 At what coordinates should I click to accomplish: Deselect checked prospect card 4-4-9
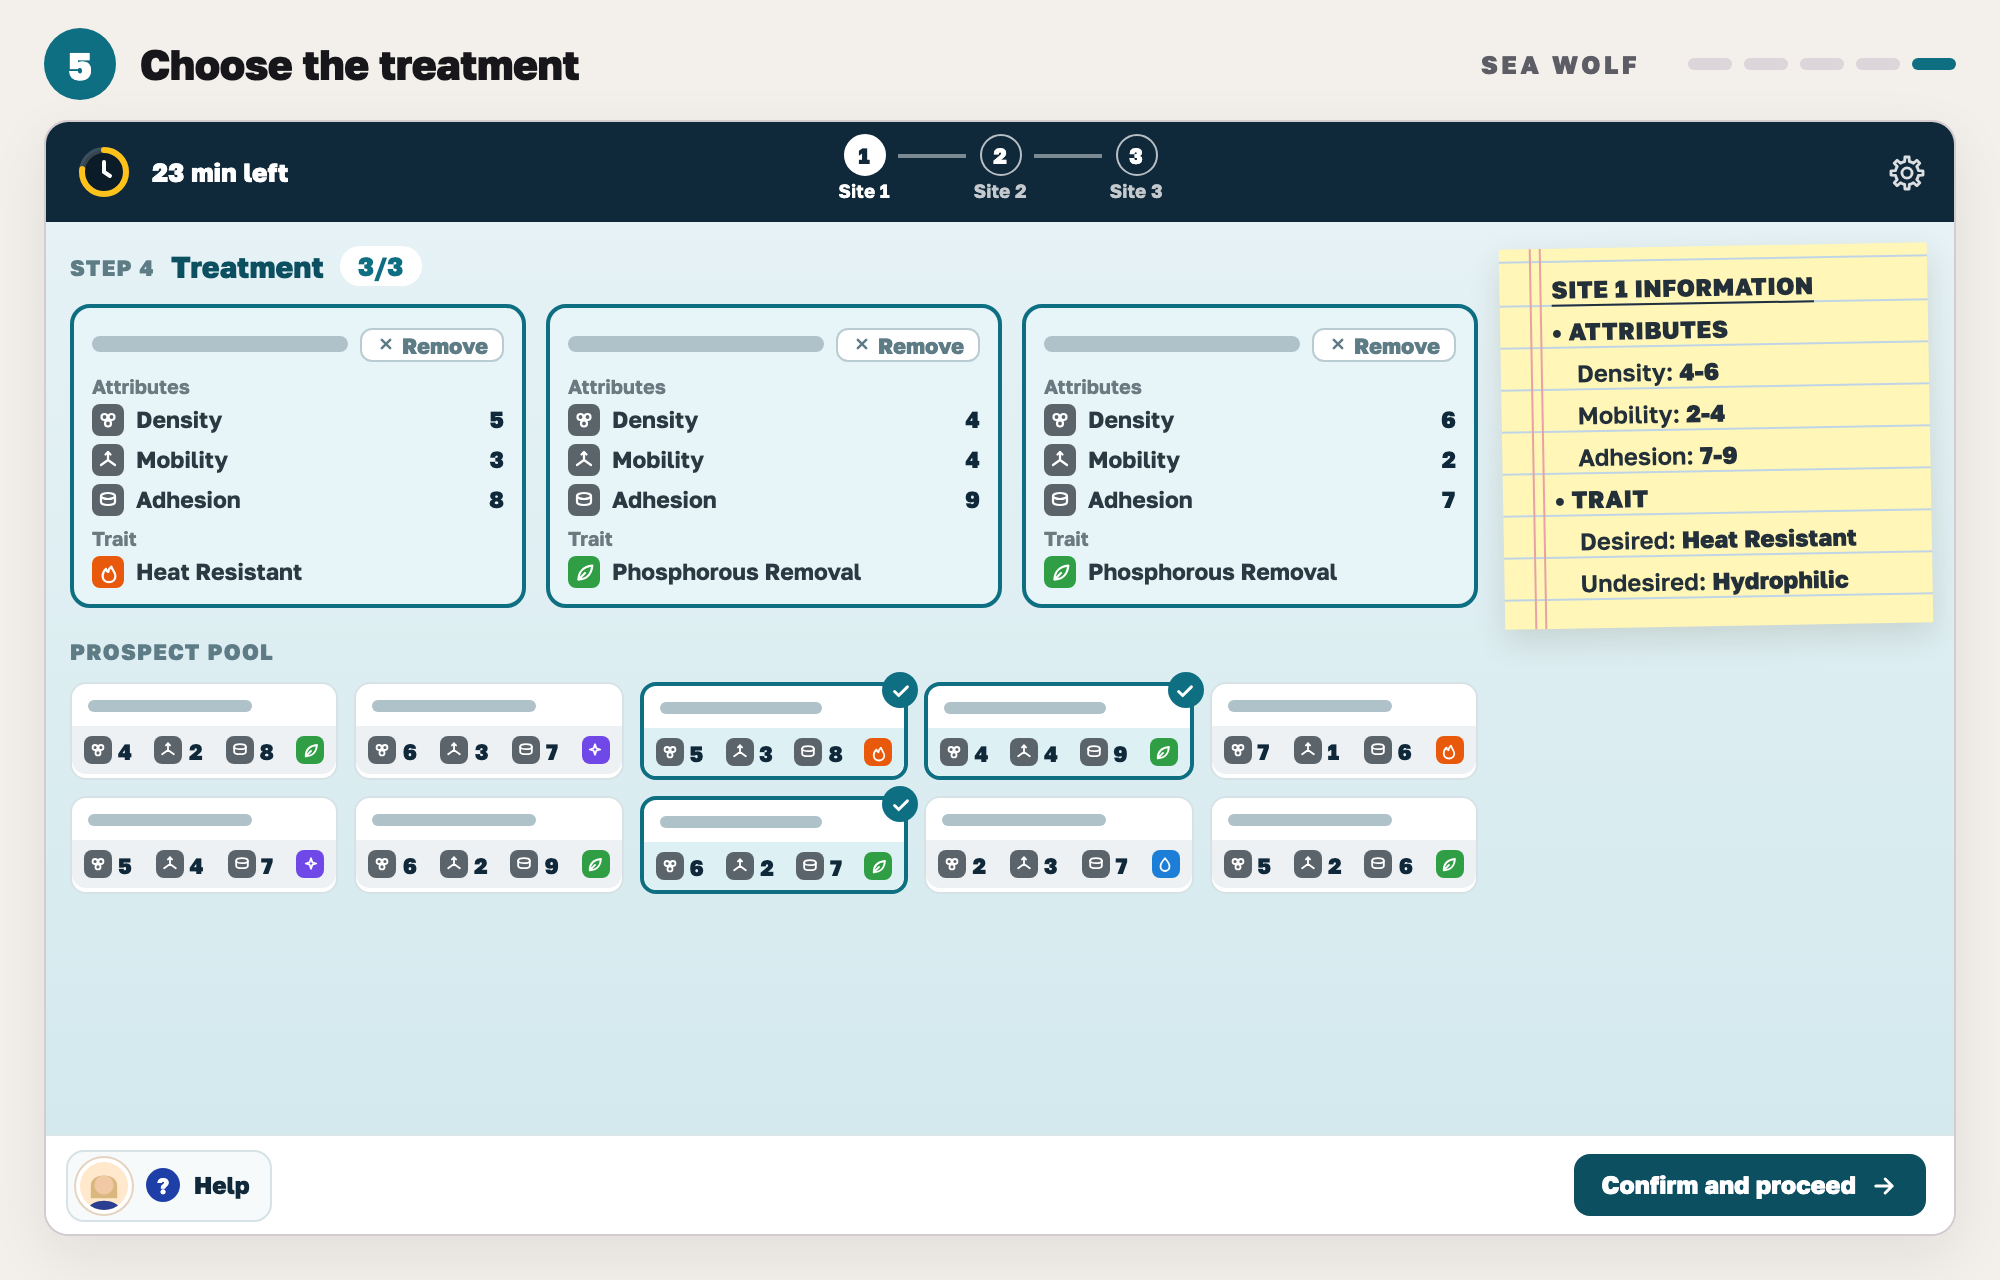pos(1059,731)
